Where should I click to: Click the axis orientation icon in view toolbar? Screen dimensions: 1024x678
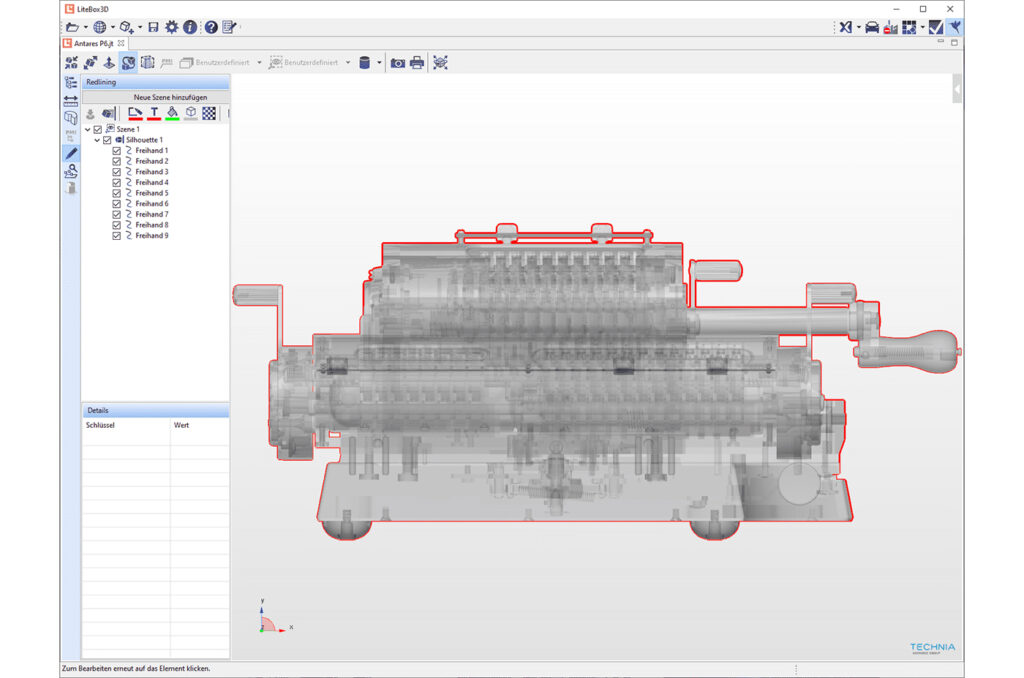[x=109, y=63]
